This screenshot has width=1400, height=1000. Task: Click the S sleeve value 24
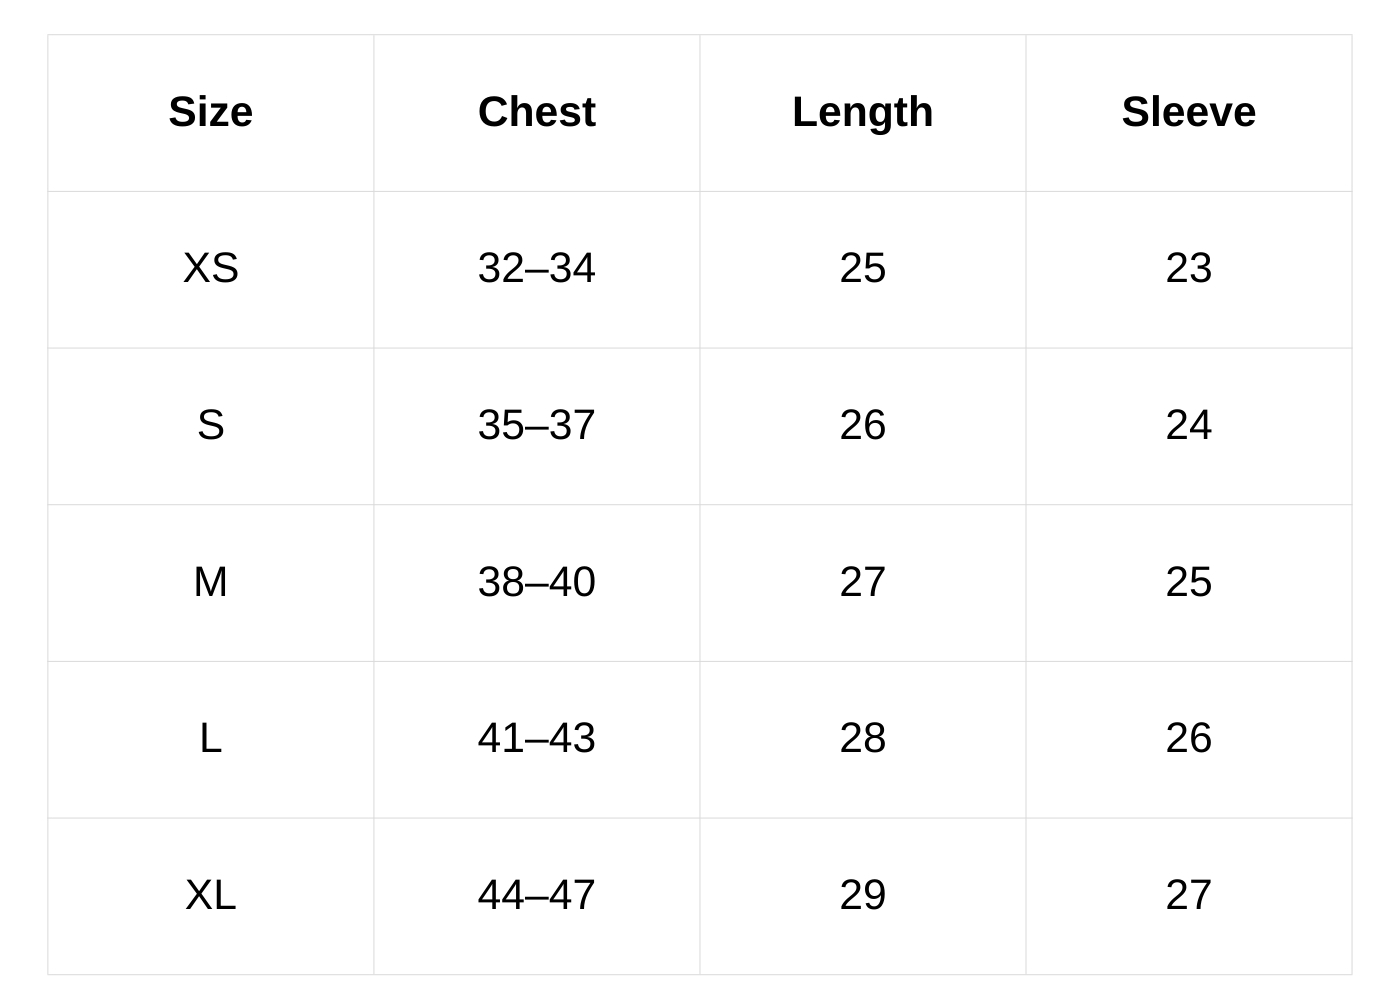pos(1188,425)
